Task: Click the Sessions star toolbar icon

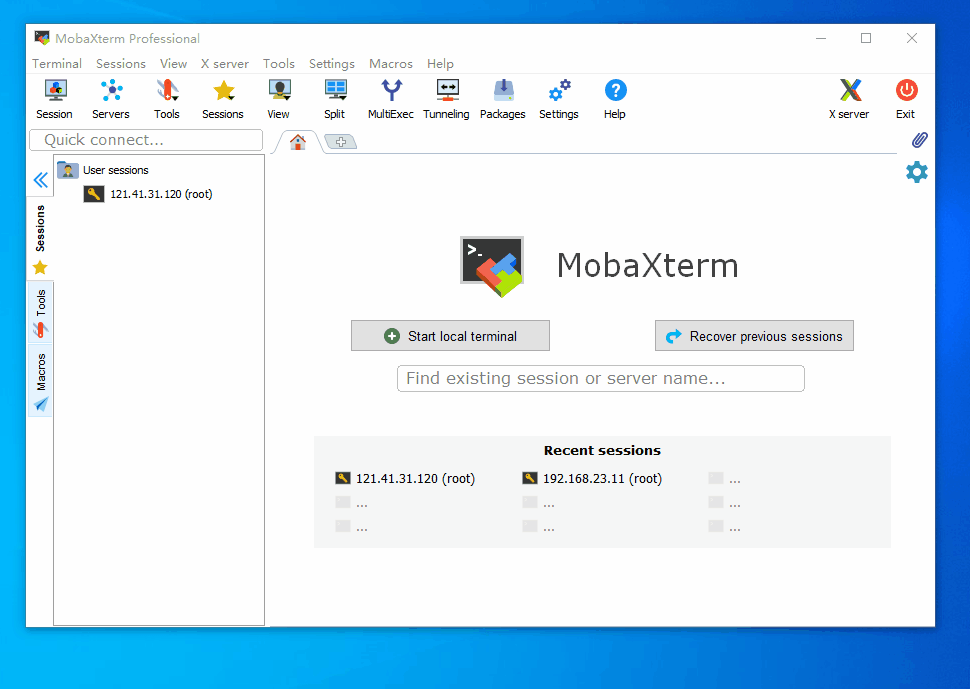Action: click(x=223, y=99)
